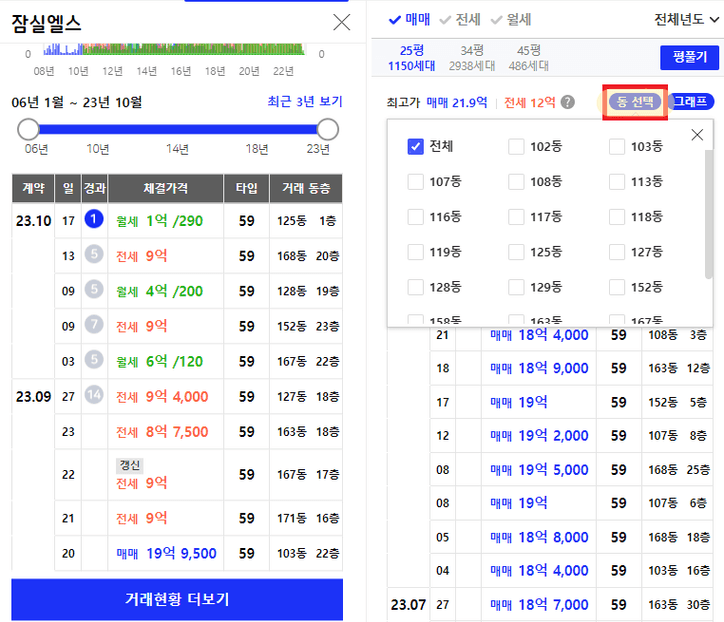Check the 107동 checkbox
The image size is (724, 622).
pyautogui.click(x=416, y=181)
